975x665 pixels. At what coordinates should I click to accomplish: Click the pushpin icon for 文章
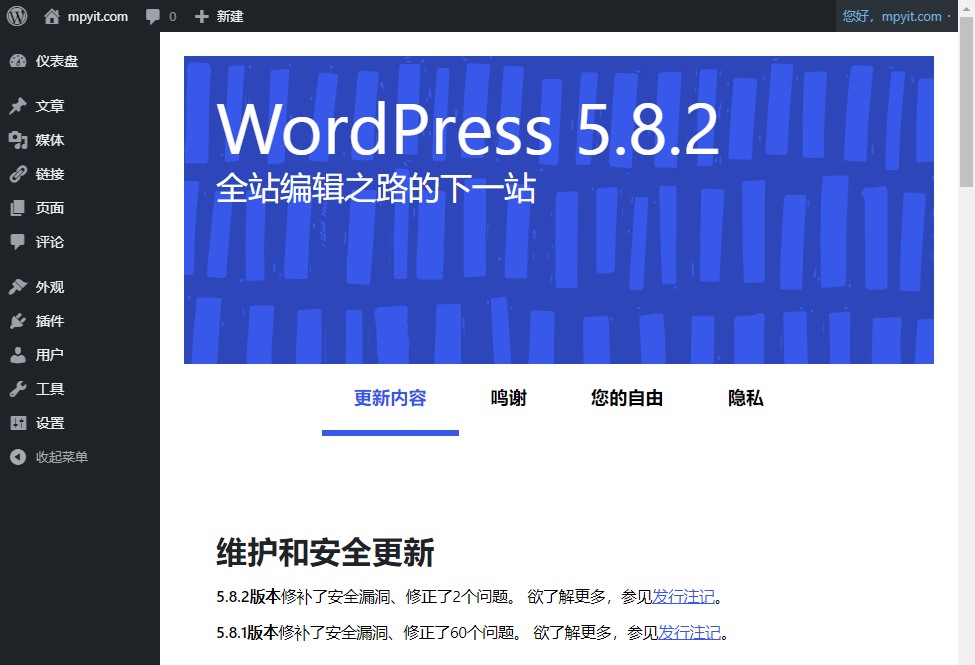[18, 106]
